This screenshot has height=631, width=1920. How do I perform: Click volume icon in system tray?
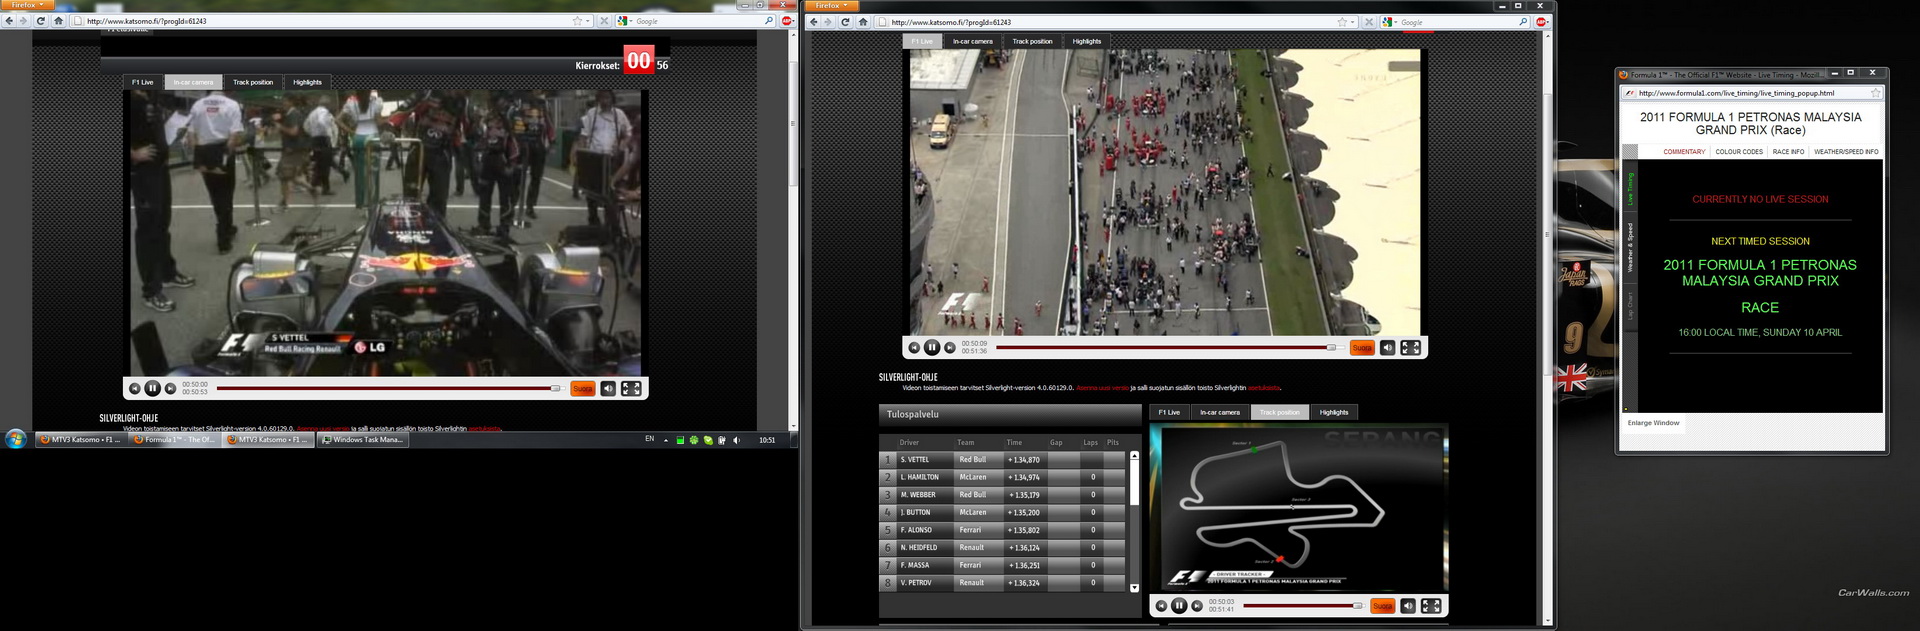point(737,440)
